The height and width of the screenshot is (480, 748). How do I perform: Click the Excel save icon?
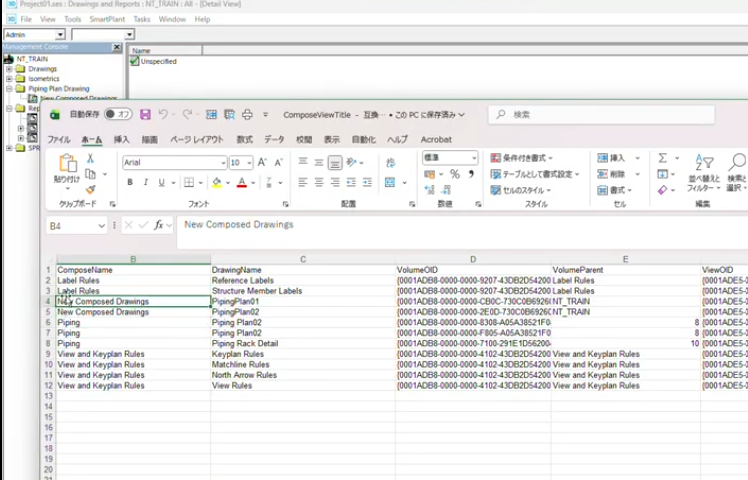145,115
